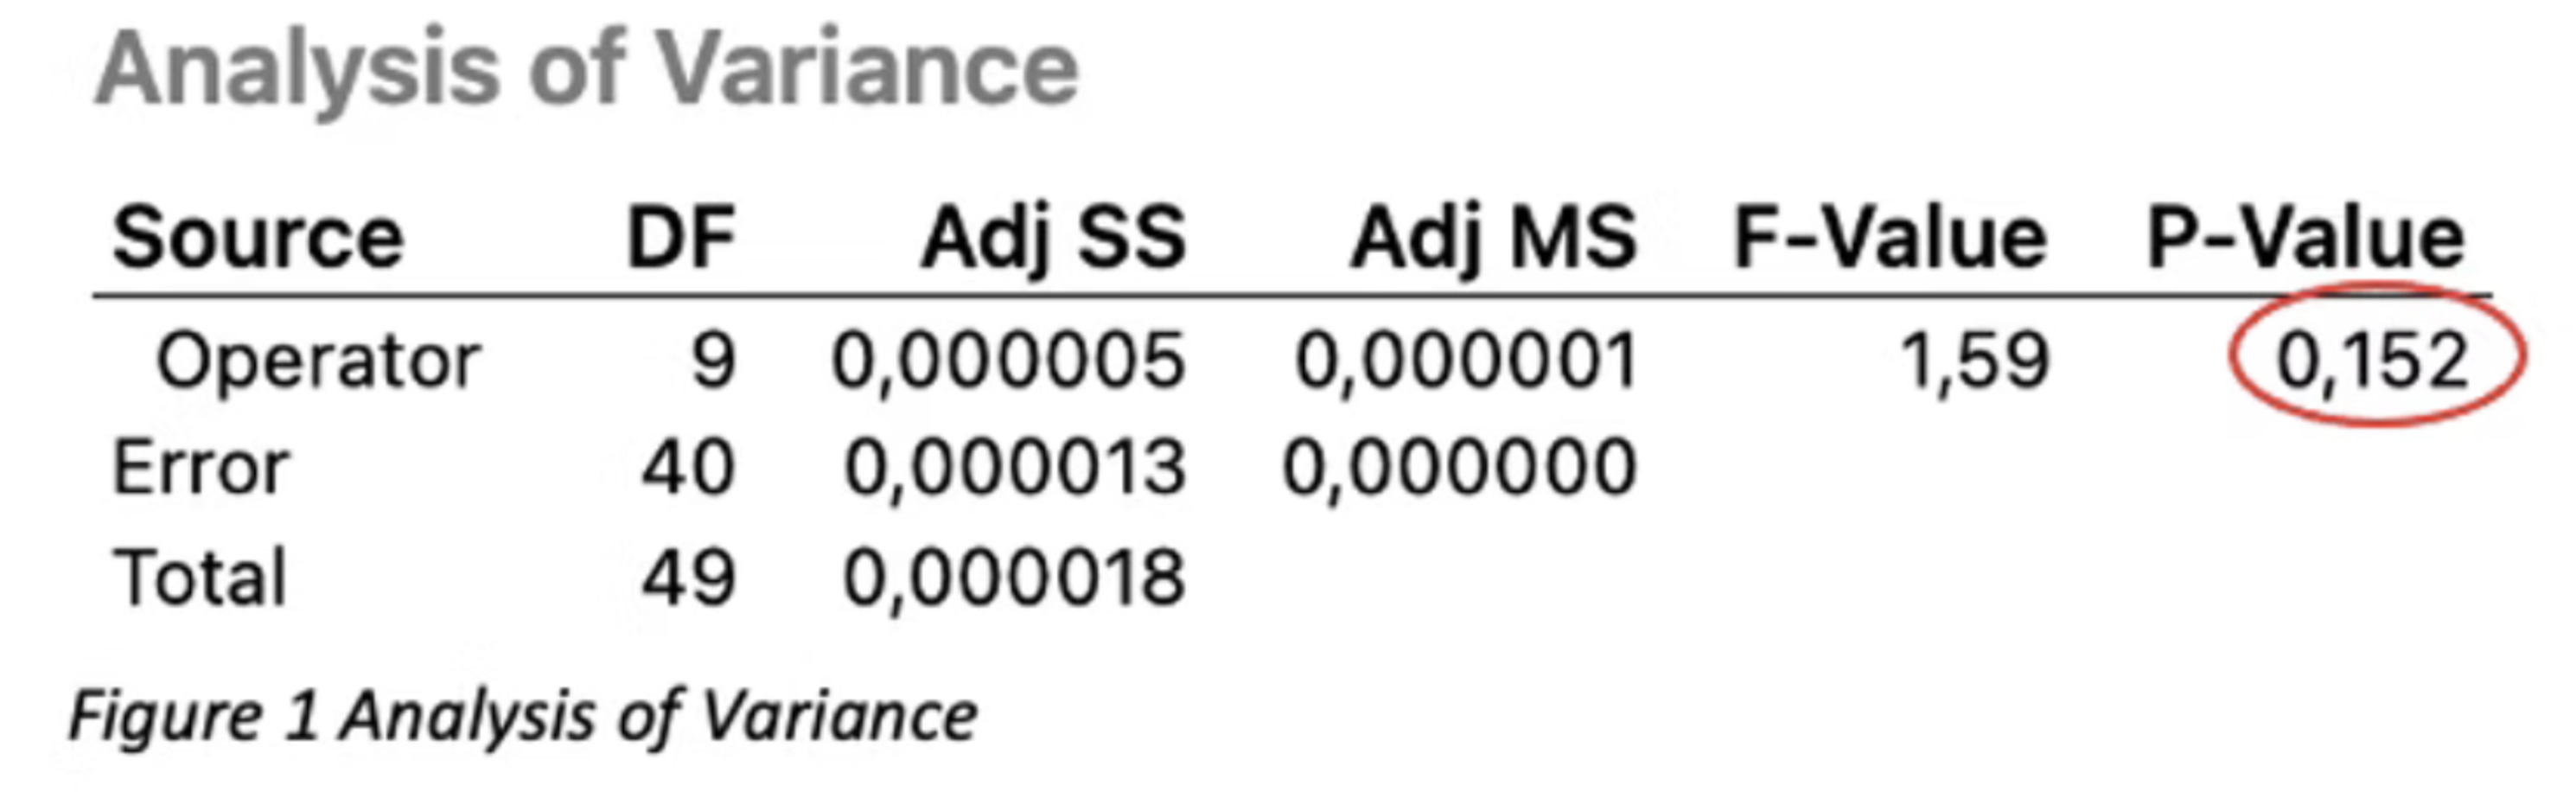Click the F-Value column header
The height and width of the screenshot is (792, 2576).
pos(1891,238)
